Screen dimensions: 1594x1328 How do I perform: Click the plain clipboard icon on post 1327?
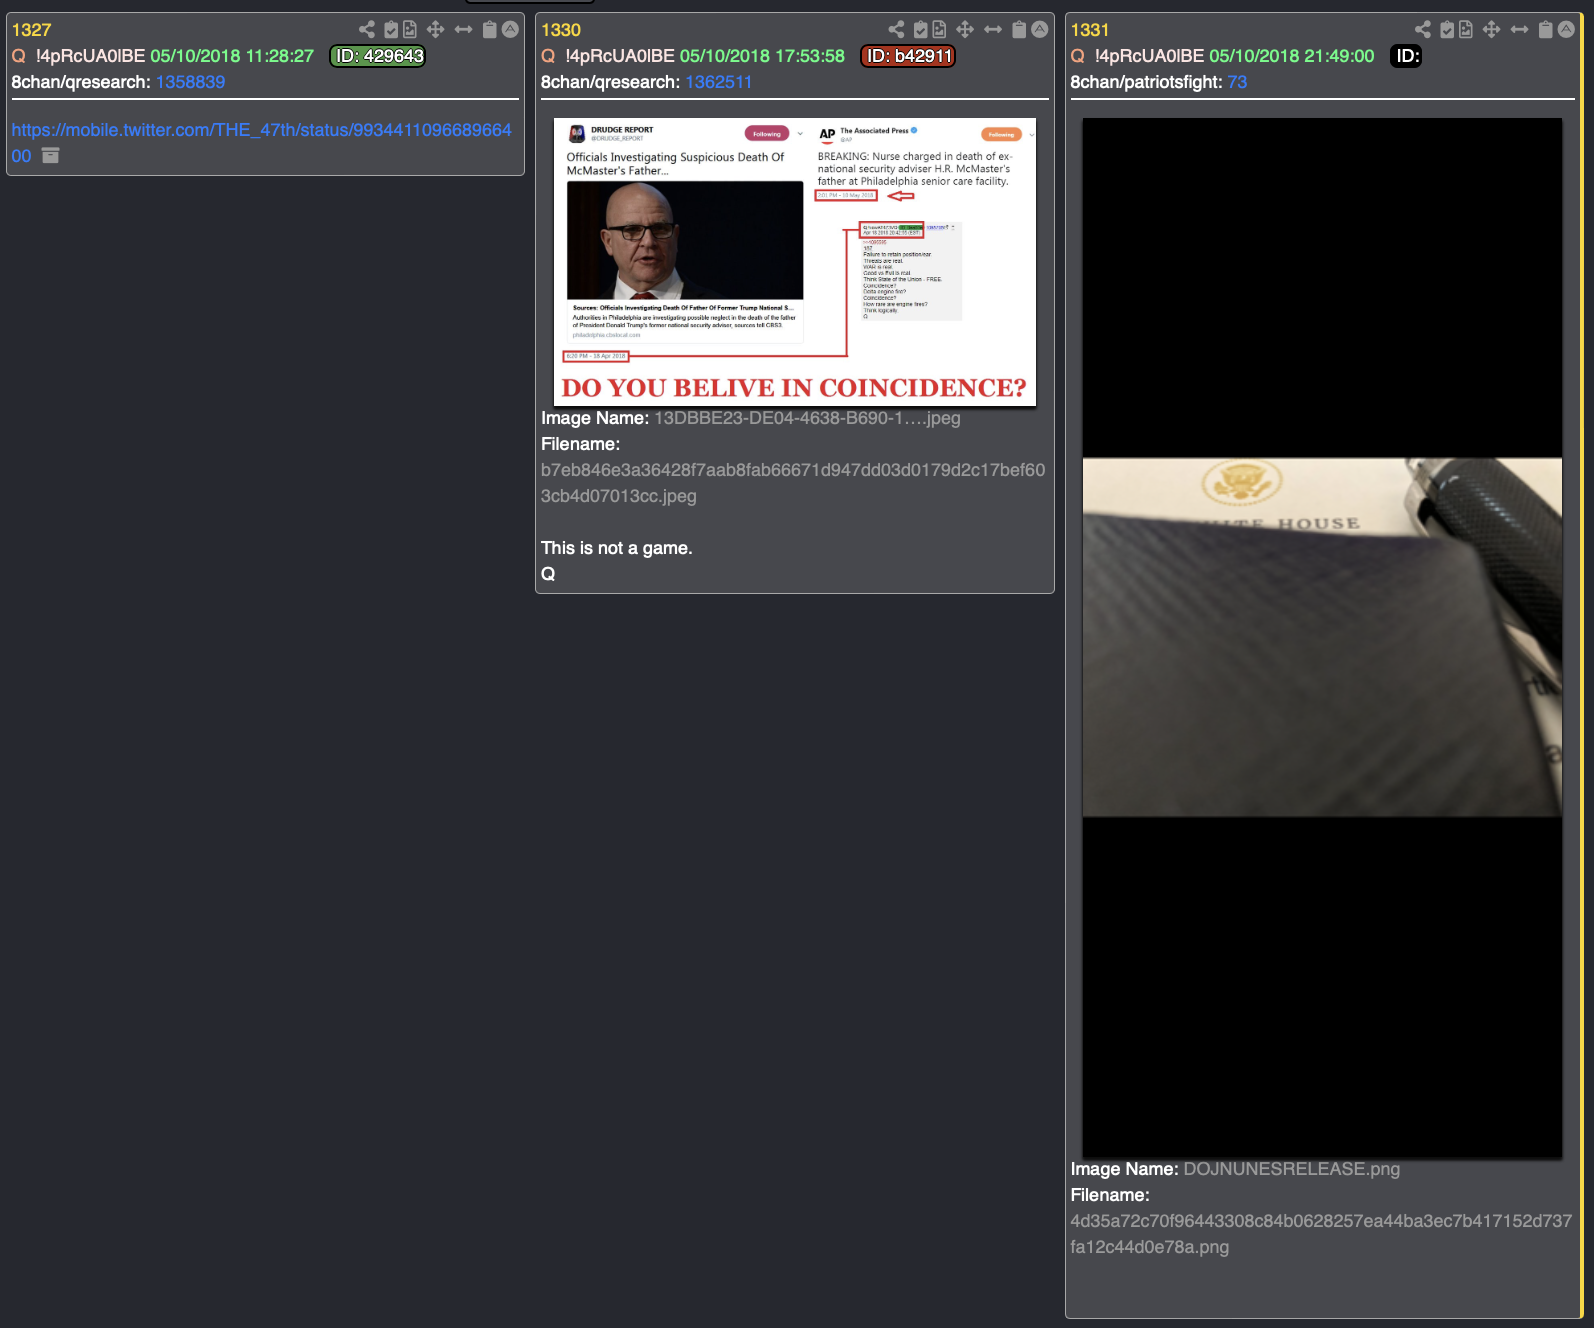(490, 30)
